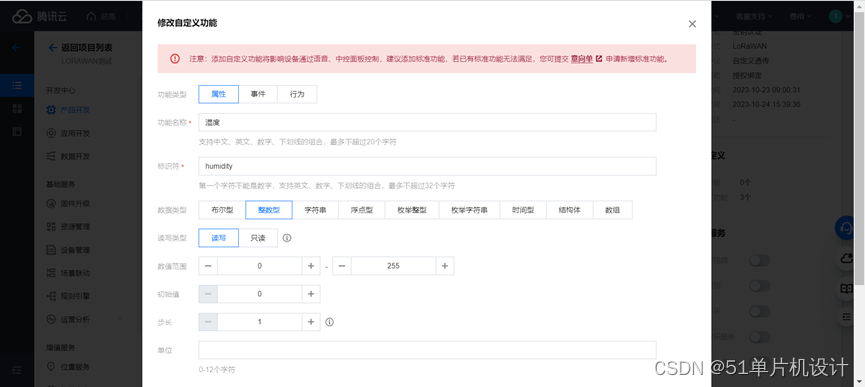Increase the range minimum value 0
Viewport: 865px width, 387px height.
tap(311, 266)
